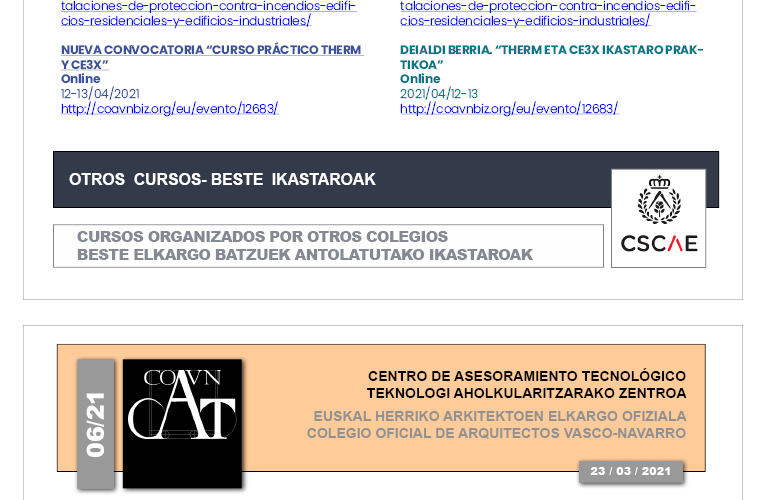Screen dimensions: 770x500
Task: Click the "Online" label under the Spanish course
Action: [x=81, y=79]
